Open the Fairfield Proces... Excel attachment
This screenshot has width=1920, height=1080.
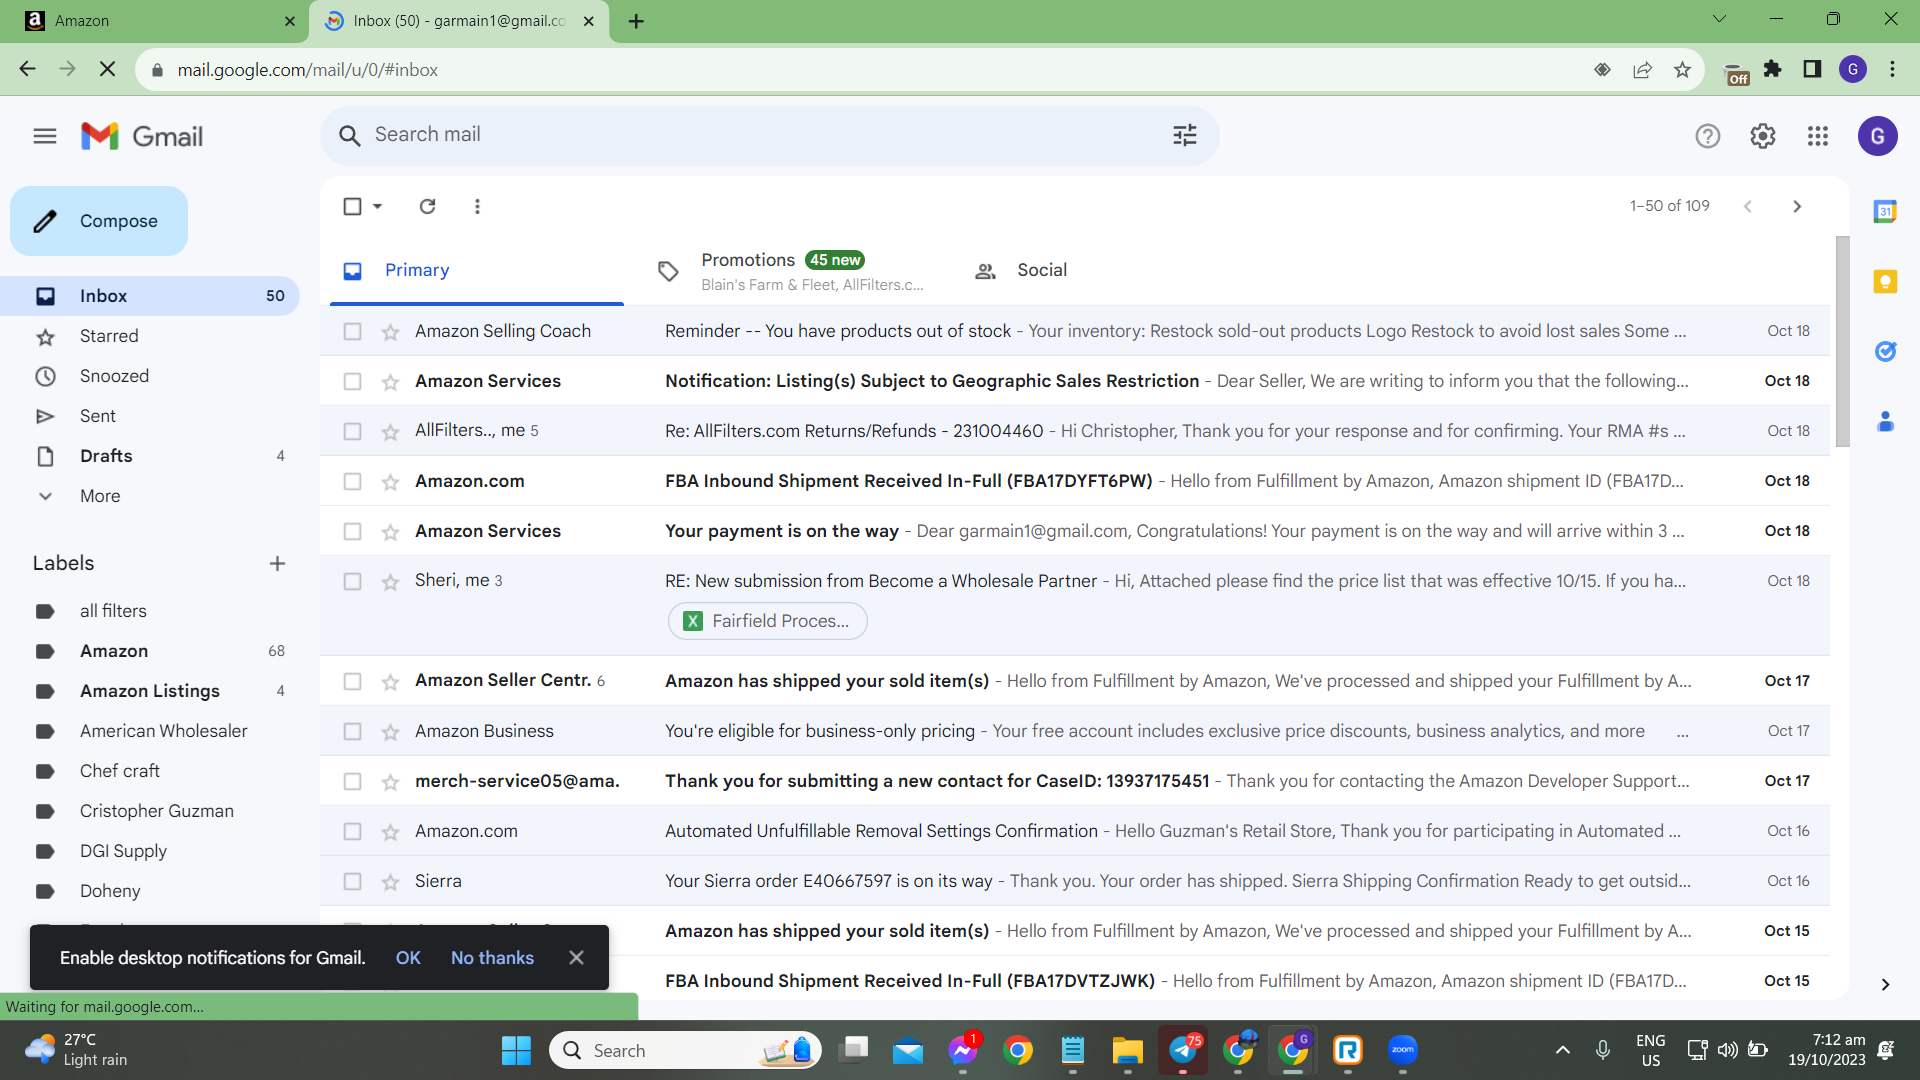pyautogui.click(x=767, y=621)
